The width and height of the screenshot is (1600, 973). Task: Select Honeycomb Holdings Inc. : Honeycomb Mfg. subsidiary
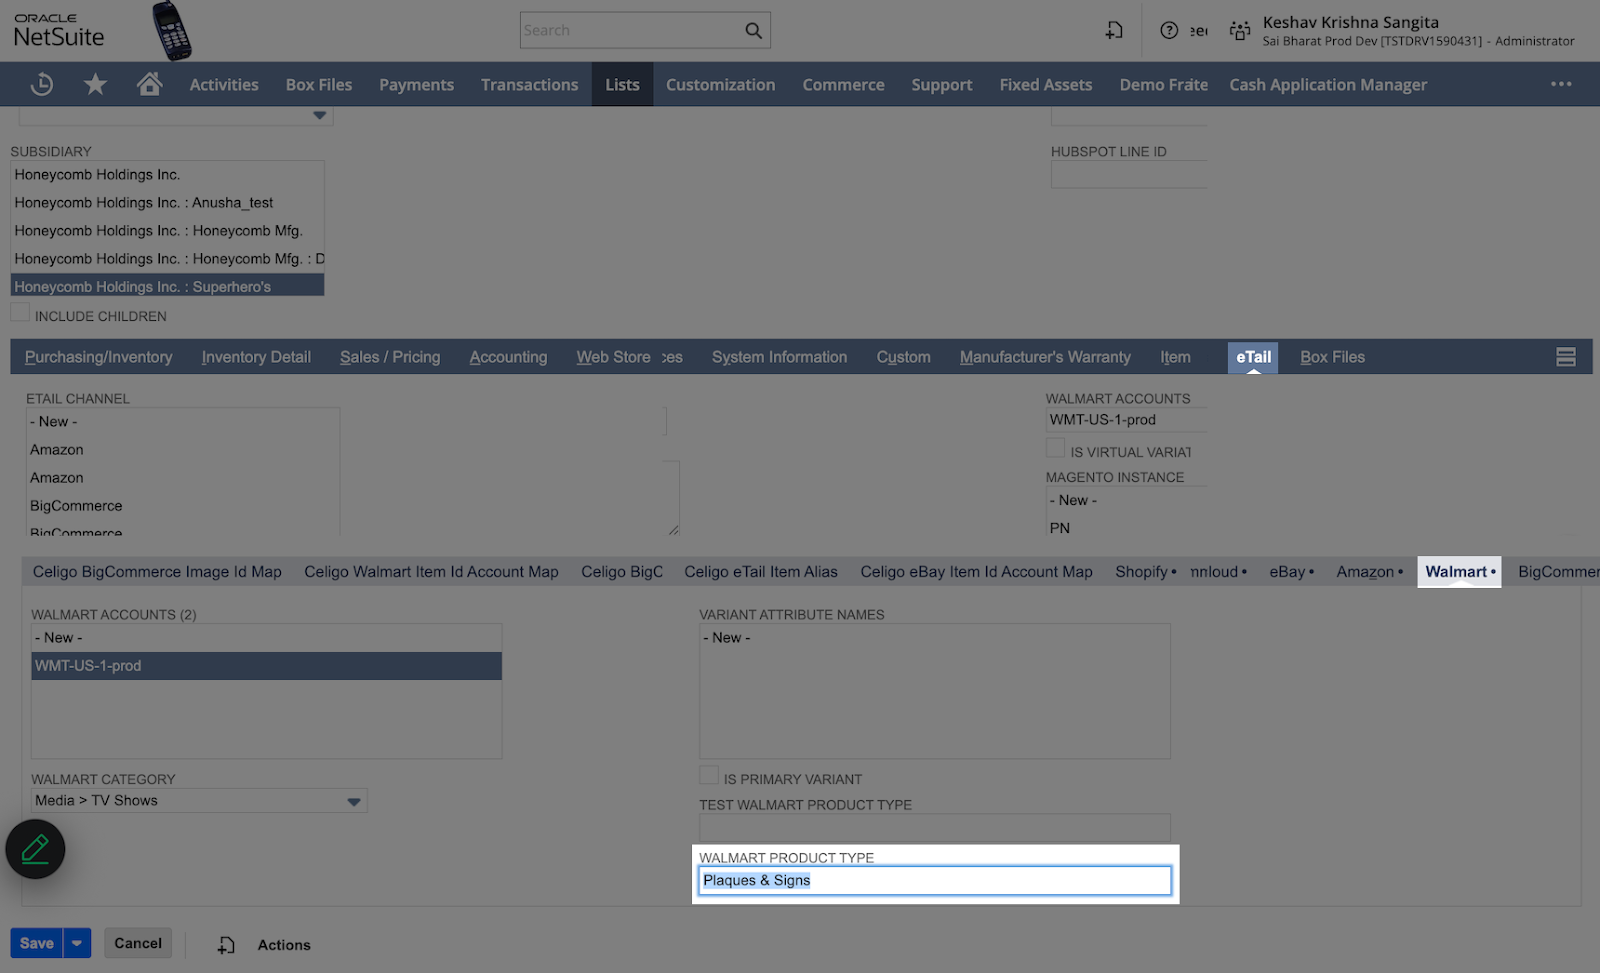[x=167, y=231]
